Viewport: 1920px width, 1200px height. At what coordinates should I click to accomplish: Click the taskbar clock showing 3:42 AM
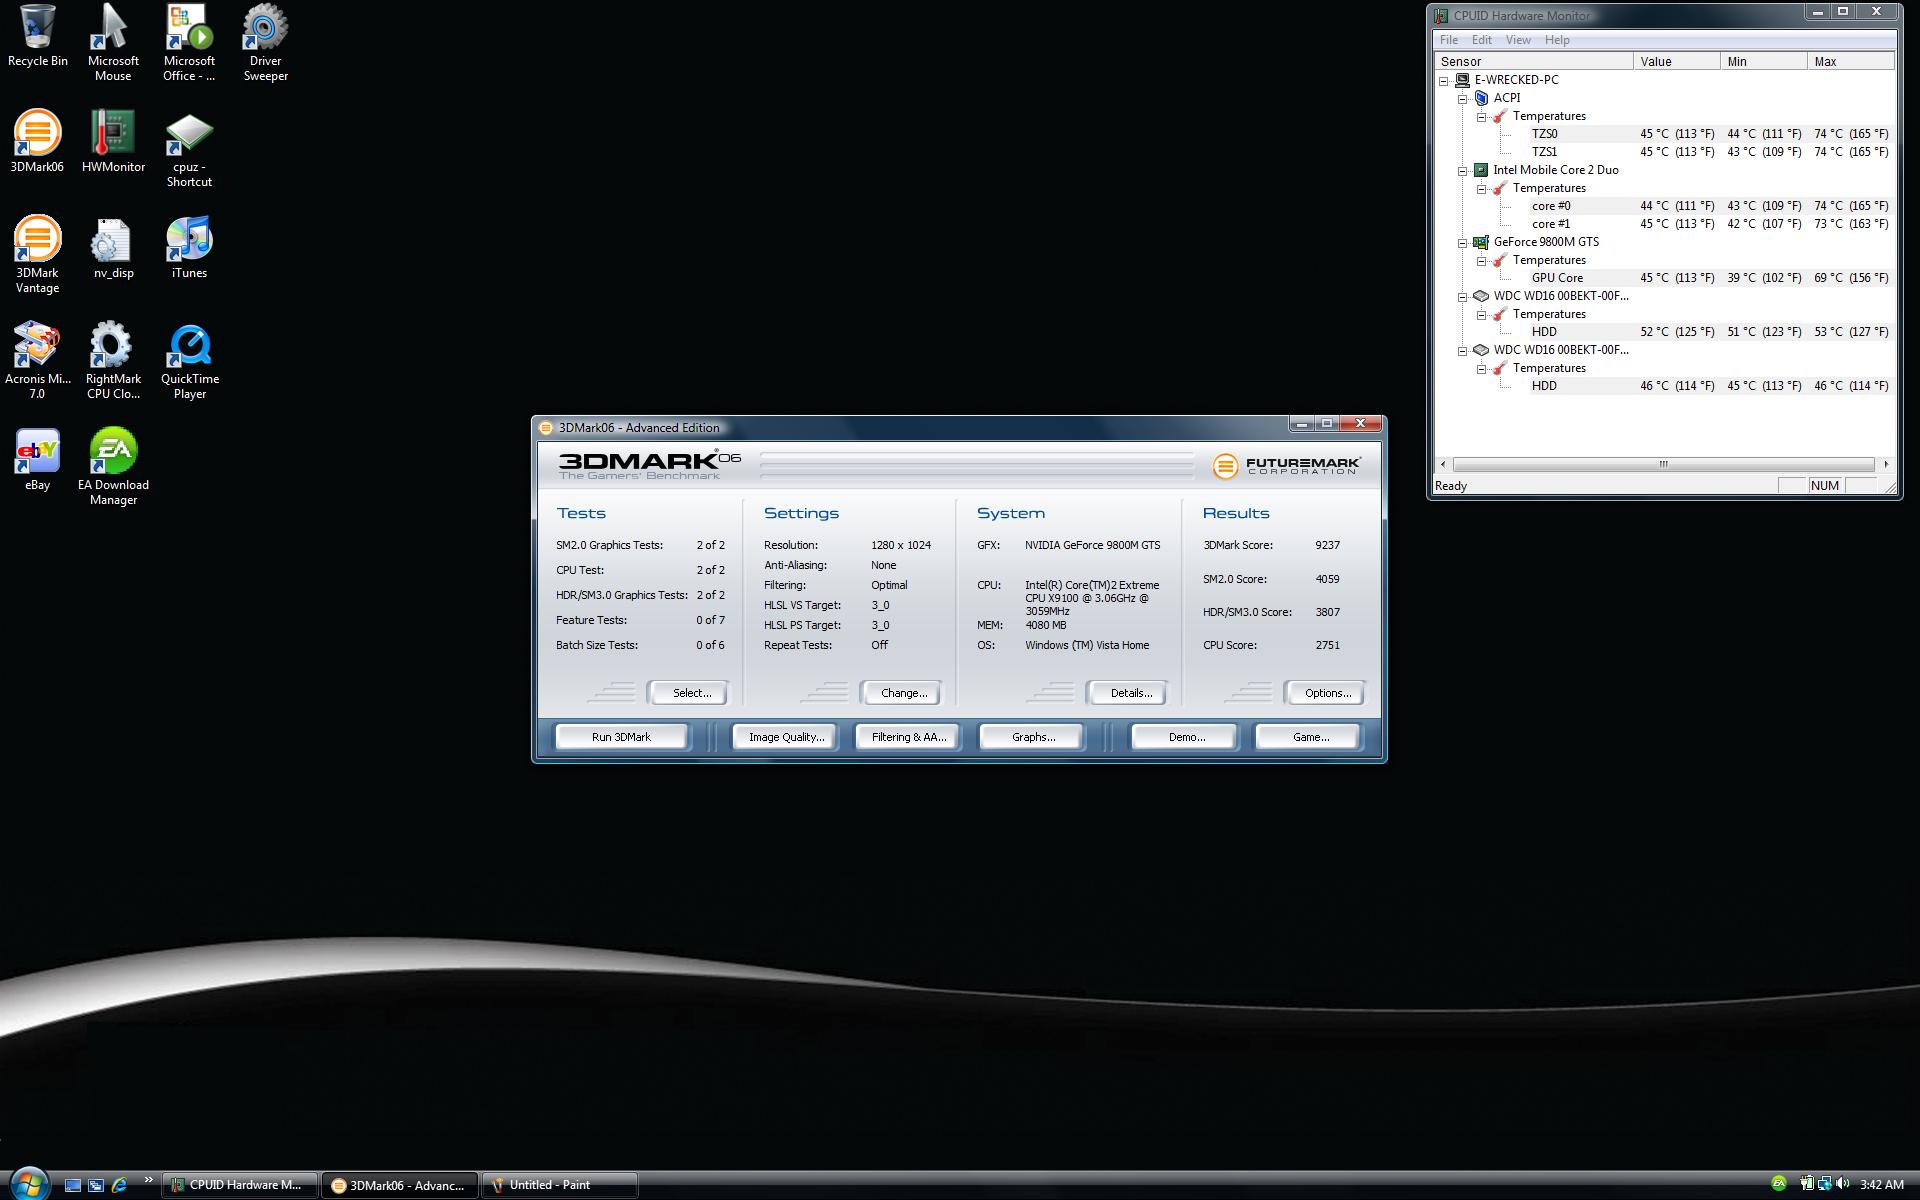point(1881,1185)
